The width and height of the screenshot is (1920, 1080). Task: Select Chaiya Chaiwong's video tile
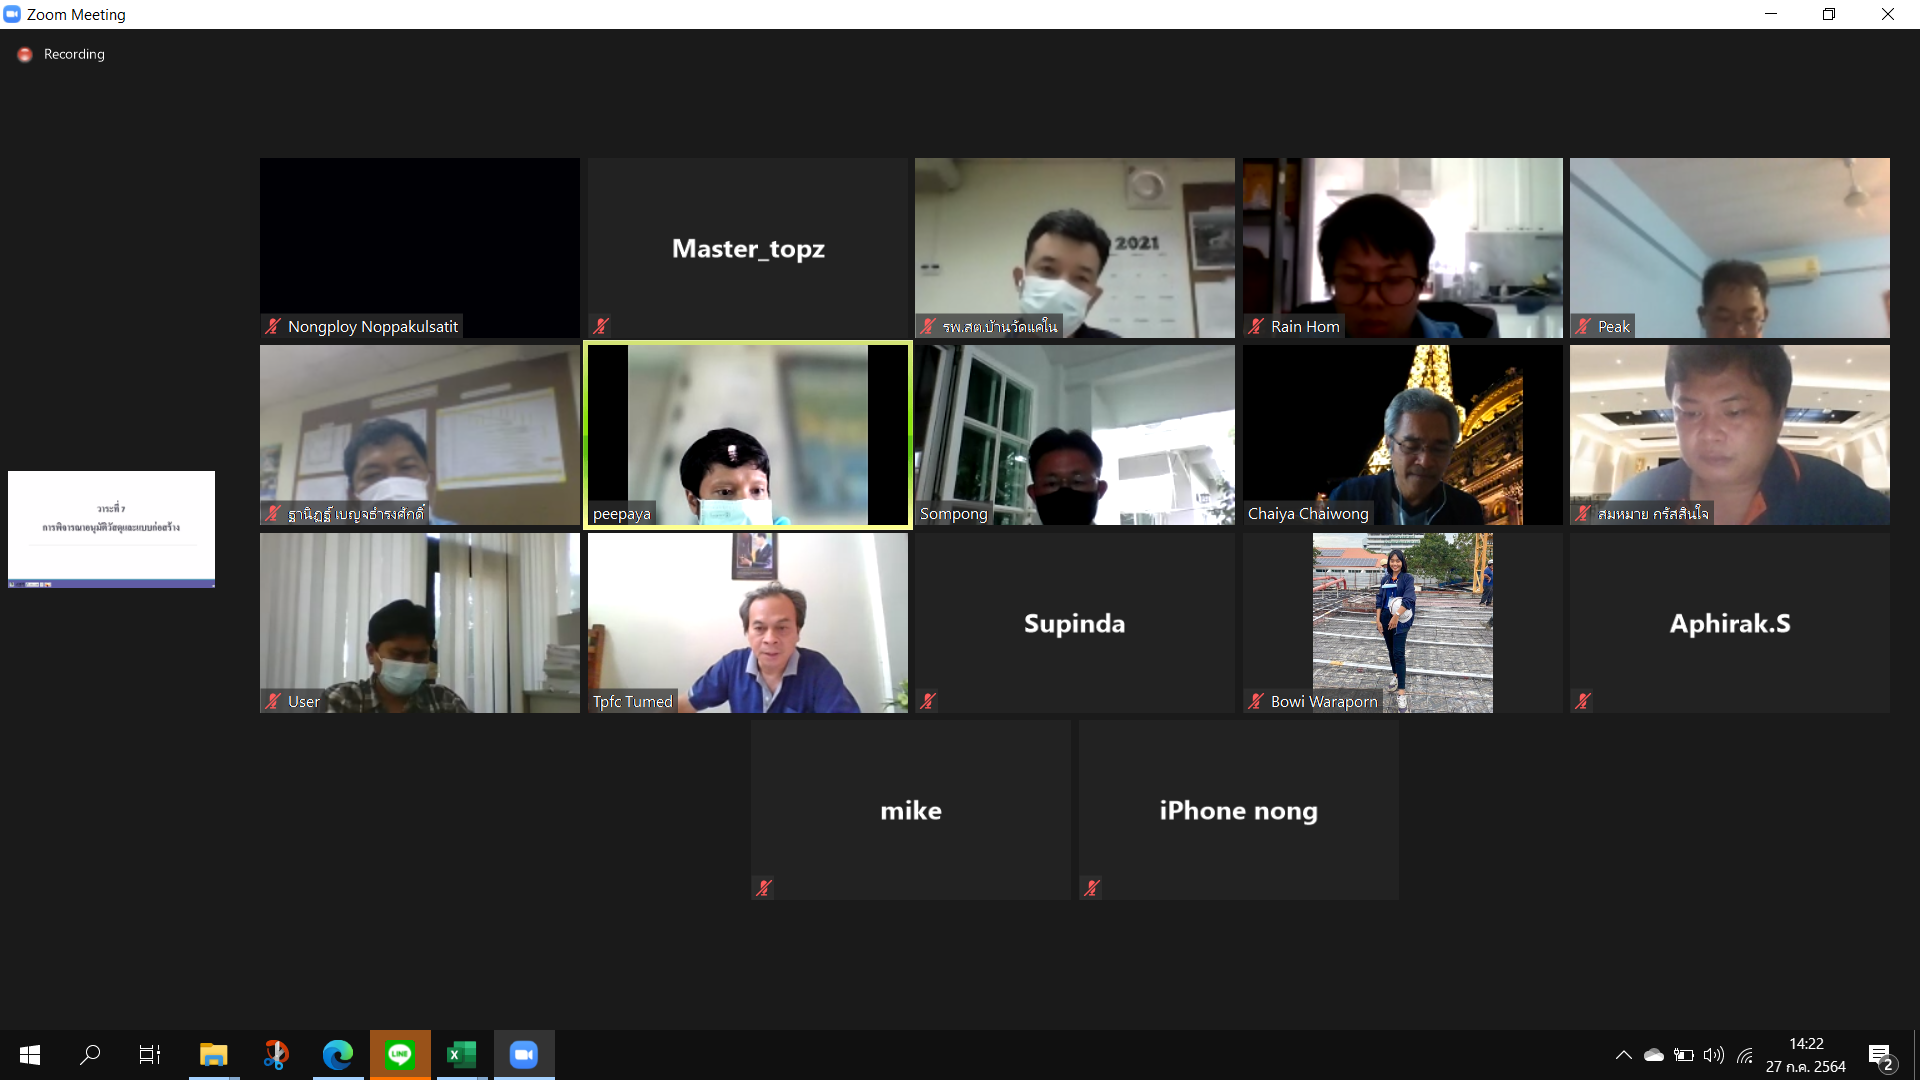[1402, 435]
